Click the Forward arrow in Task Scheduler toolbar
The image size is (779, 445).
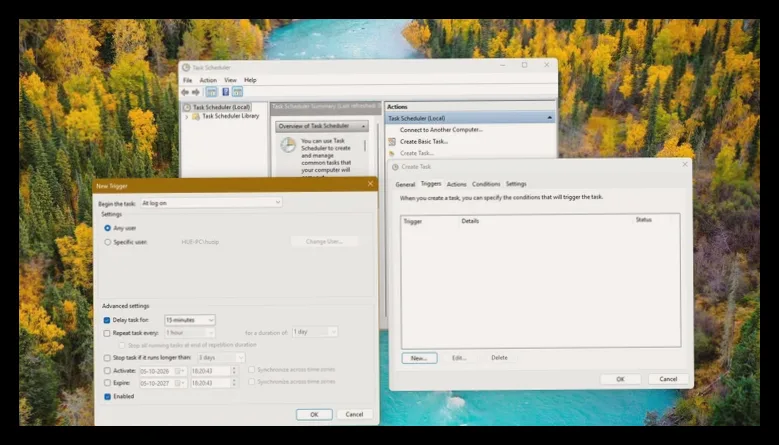click(x=196, y=92)
